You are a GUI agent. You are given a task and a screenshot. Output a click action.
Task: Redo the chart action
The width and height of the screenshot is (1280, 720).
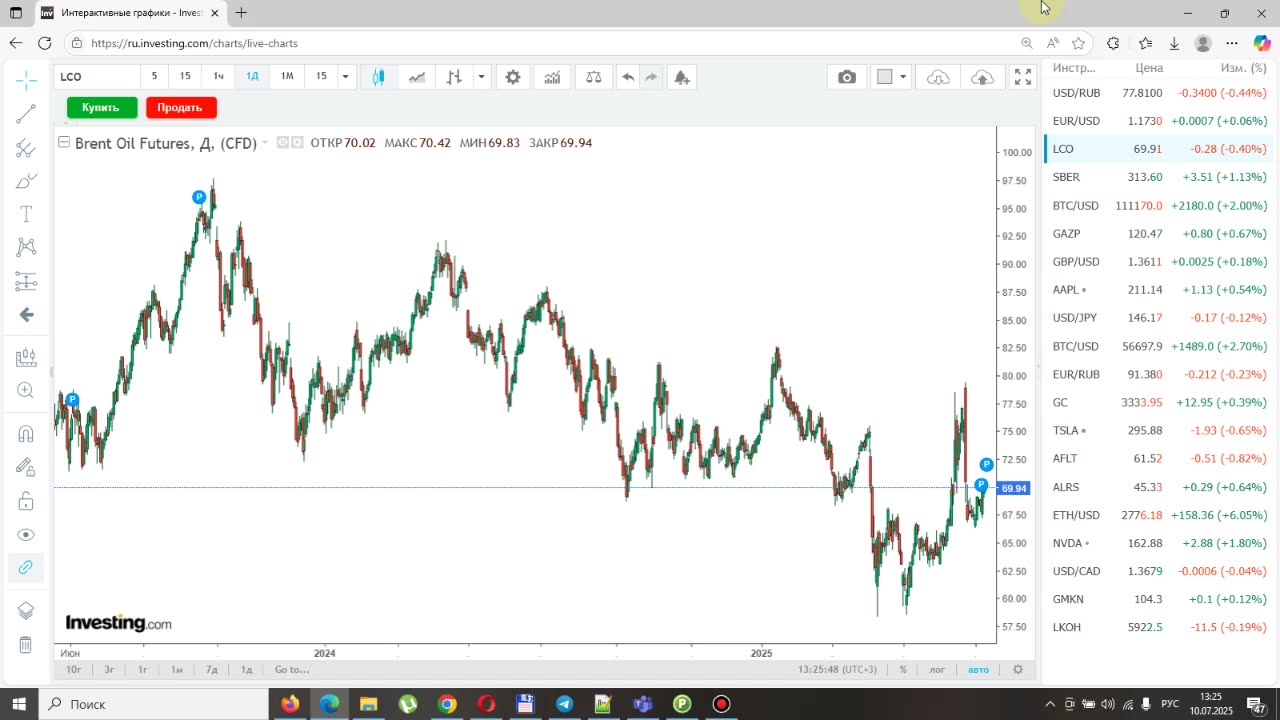click(x=651, y=77)
